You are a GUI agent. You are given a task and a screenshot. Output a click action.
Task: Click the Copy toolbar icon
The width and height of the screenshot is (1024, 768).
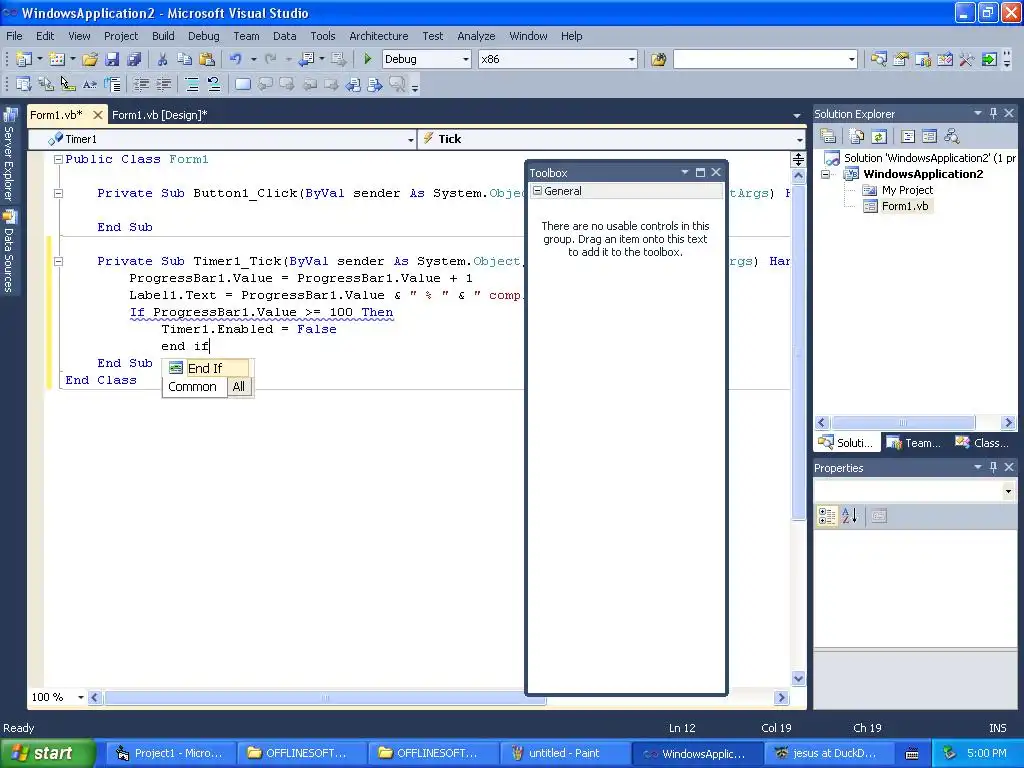185,59
